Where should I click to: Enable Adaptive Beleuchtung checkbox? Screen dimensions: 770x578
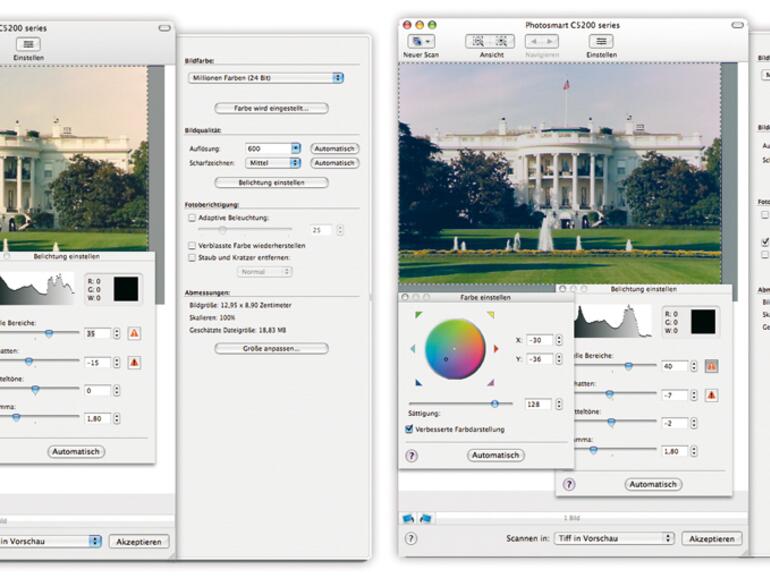click(192, 217)
